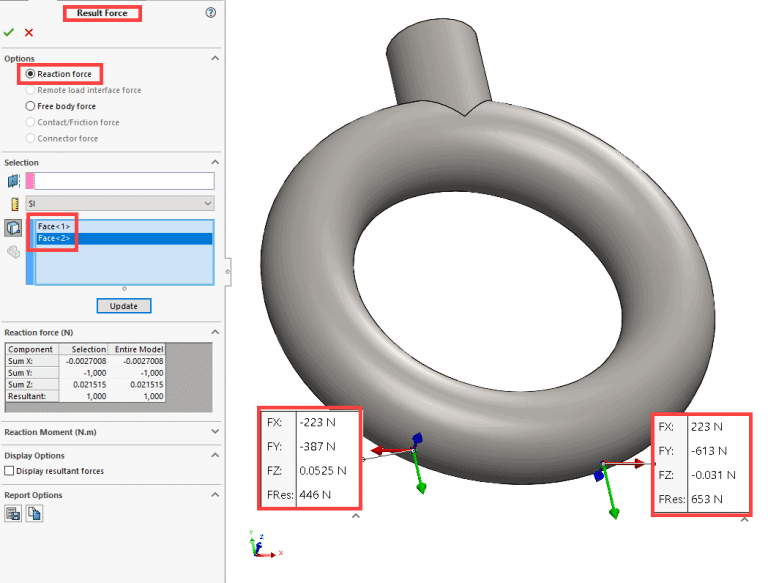The image size is (768, 583).
Task: Accept results with the green checkmark
Action: pos(9,33)
